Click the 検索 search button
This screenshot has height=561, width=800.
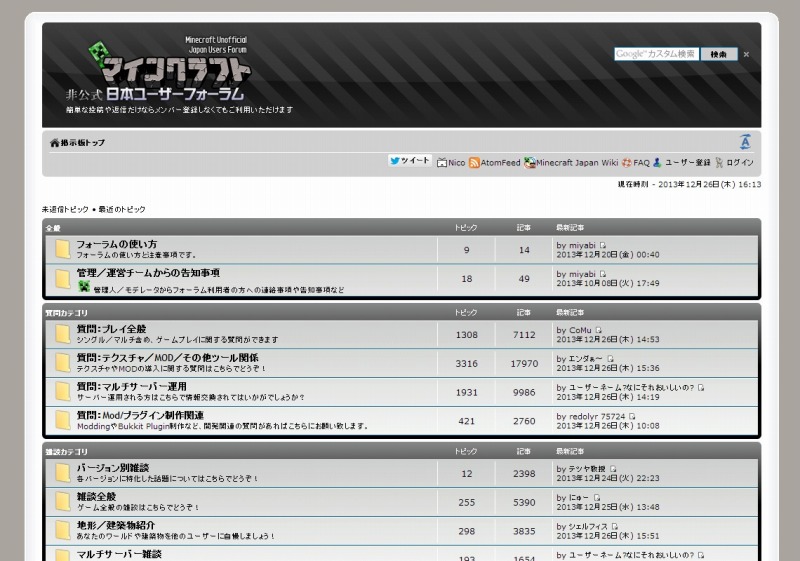[718, 54]
